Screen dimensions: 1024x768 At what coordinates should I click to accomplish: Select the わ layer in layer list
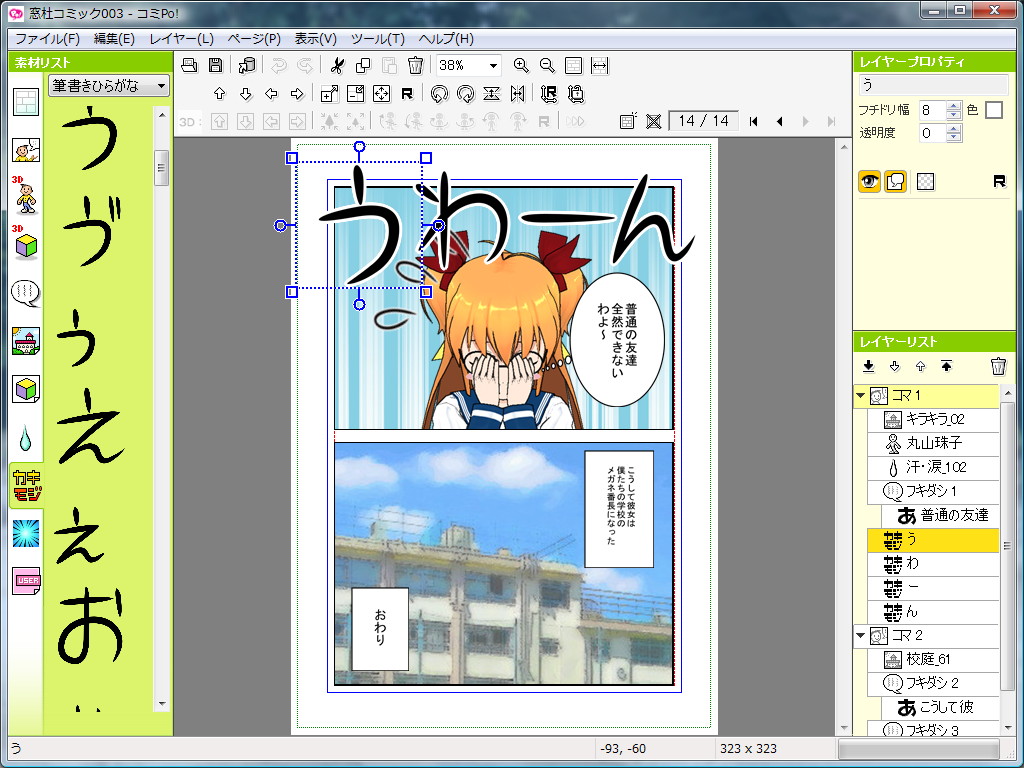[x=933, y=564]
